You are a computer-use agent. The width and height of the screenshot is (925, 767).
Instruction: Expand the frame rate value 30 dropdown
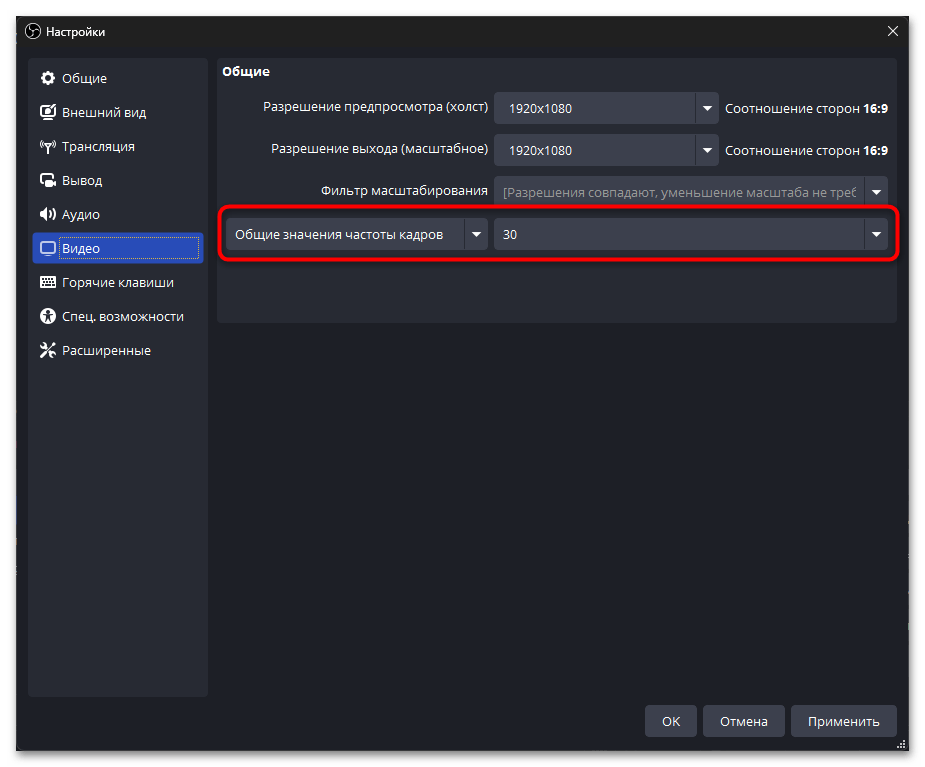click(x=876, y=235)
